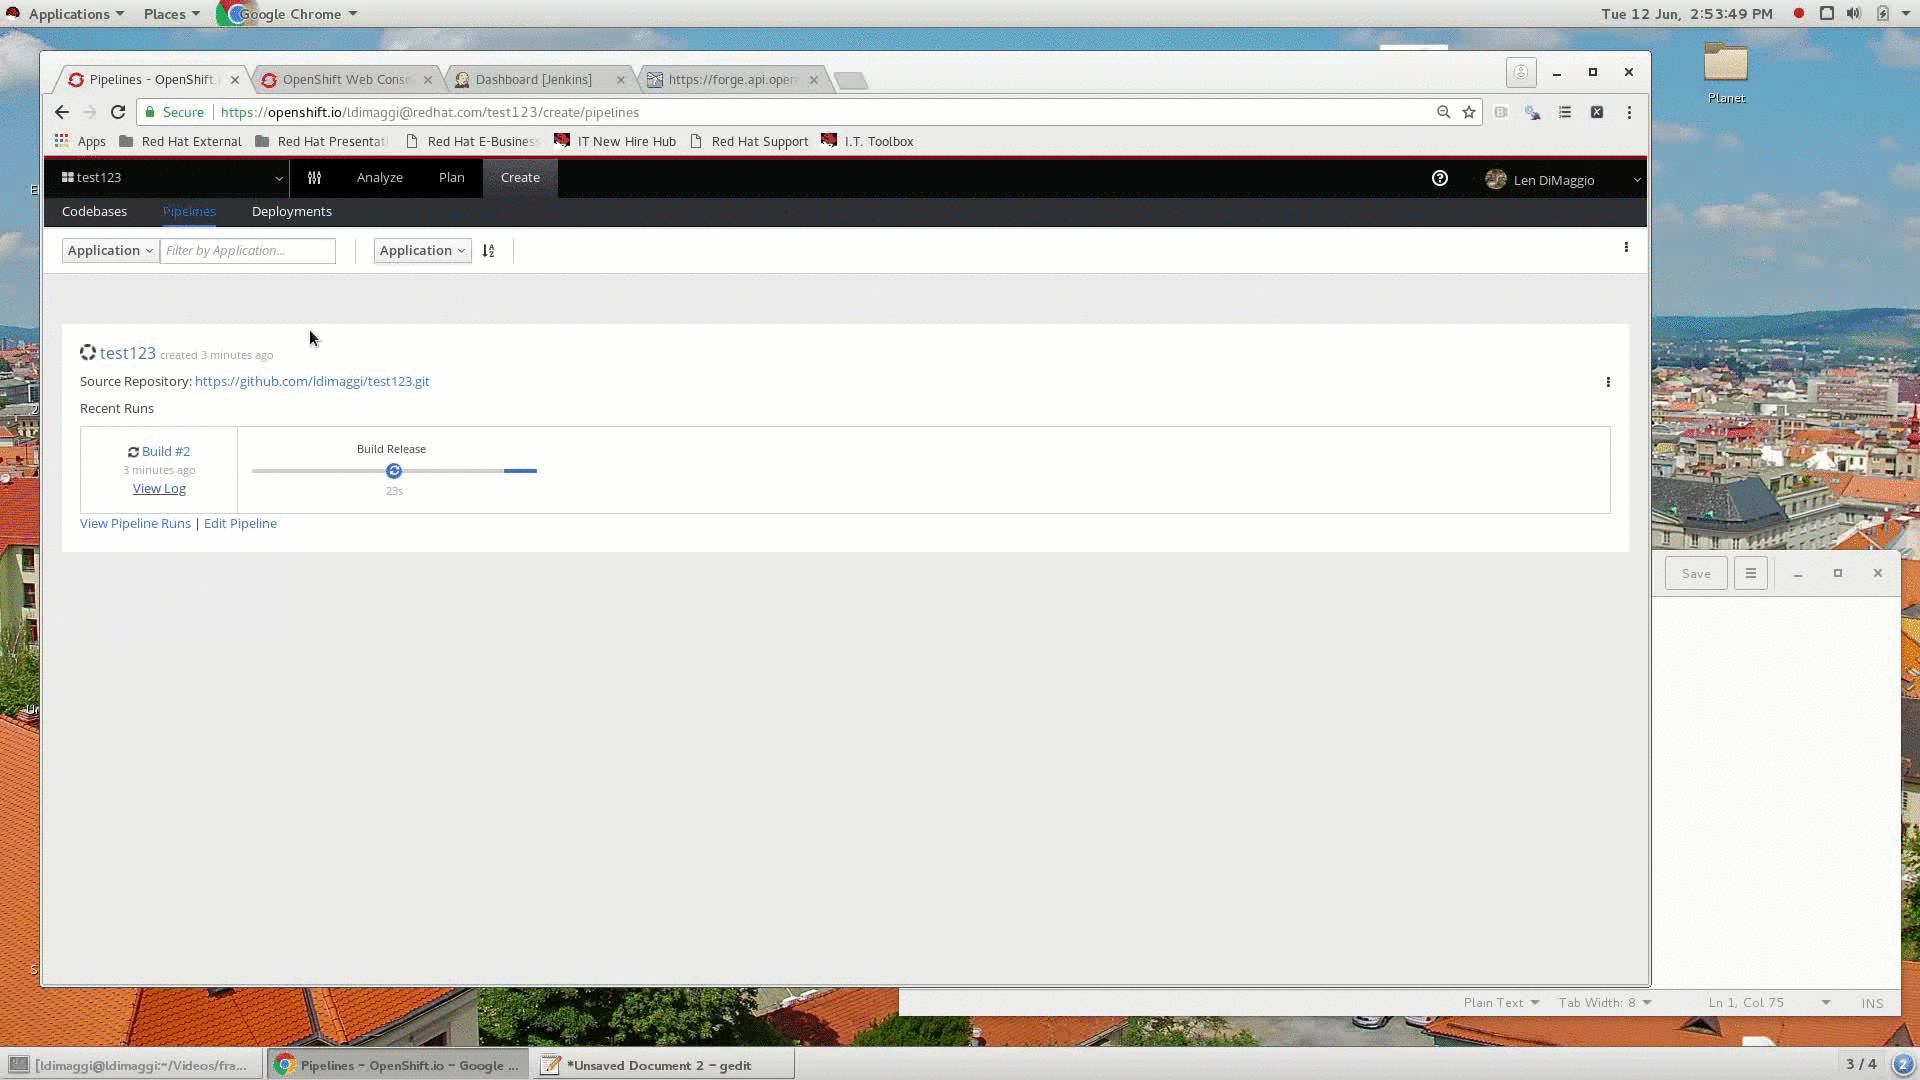Click the Chrome reload button
This screenshot has height=1080, width=1920.
coord(118,112)
